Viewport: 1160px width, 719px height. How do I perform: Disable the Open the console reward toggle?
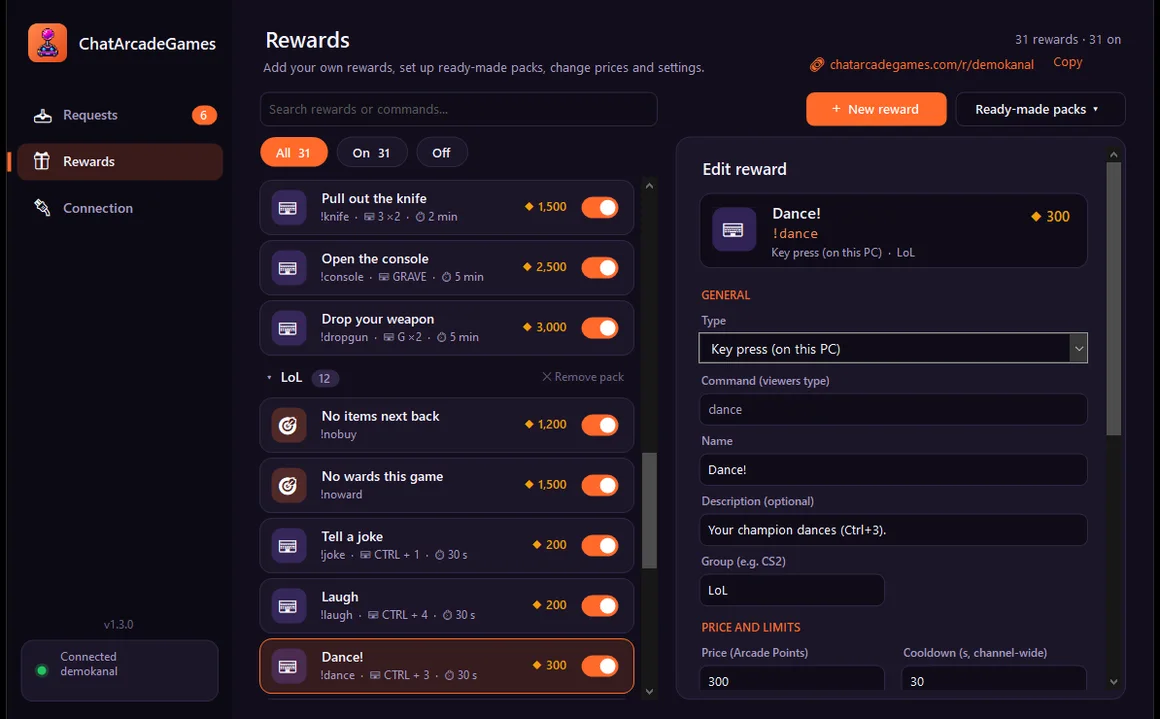[x=599, y=268]
